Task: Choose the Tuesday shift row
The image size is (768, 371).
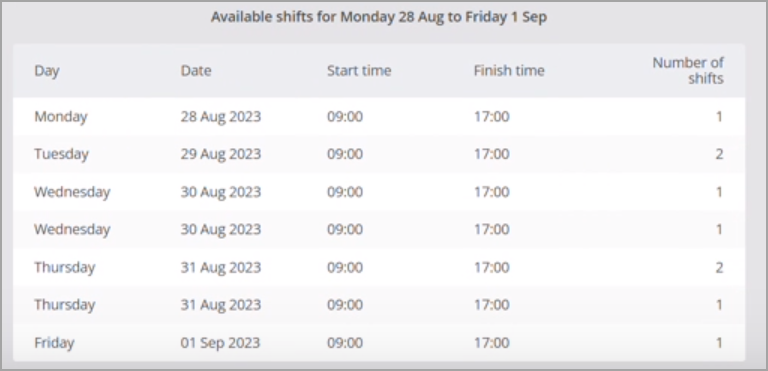Action: [379, 154]
